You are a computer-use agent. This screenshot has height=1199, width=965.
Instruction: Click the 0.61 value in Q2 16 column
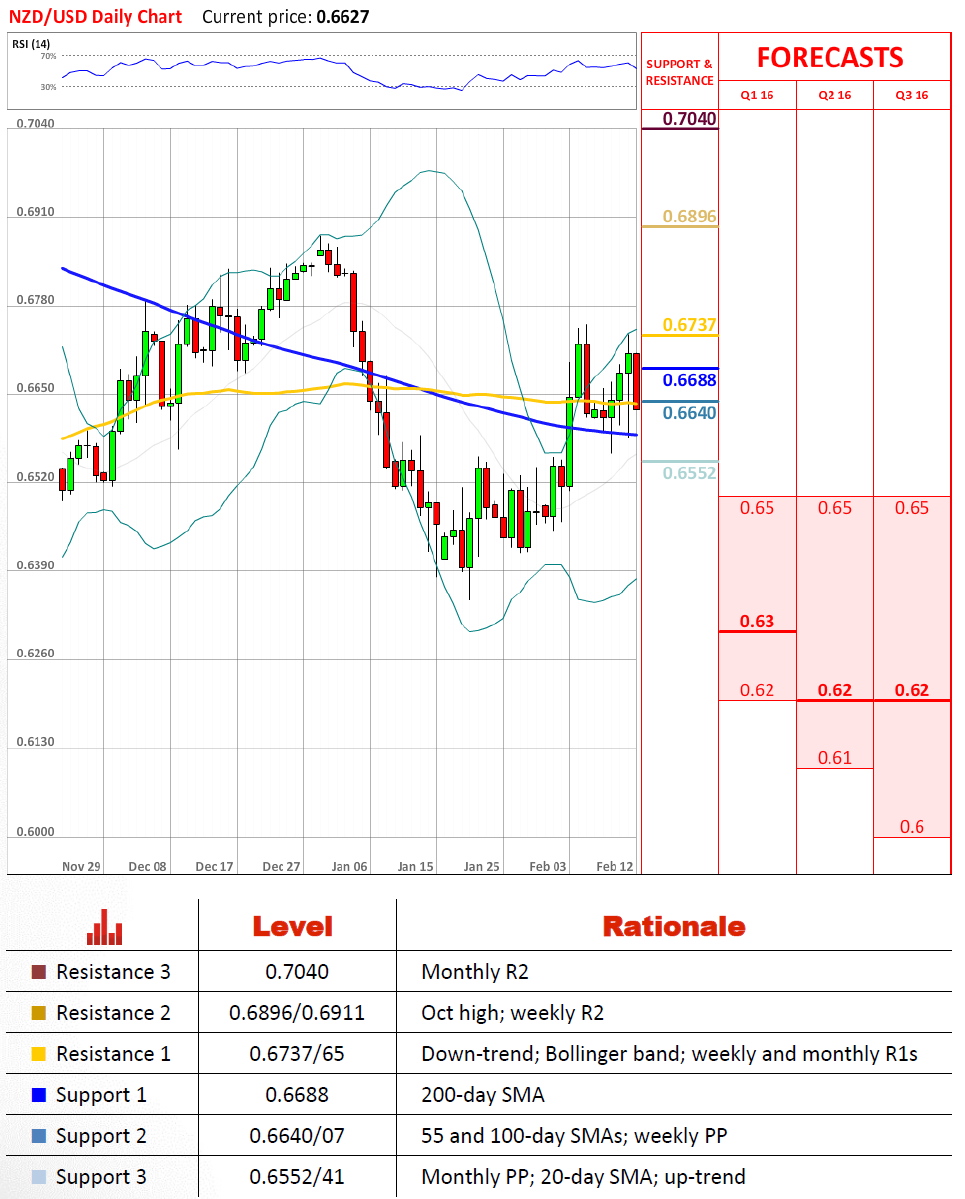(x=835, y=758)
